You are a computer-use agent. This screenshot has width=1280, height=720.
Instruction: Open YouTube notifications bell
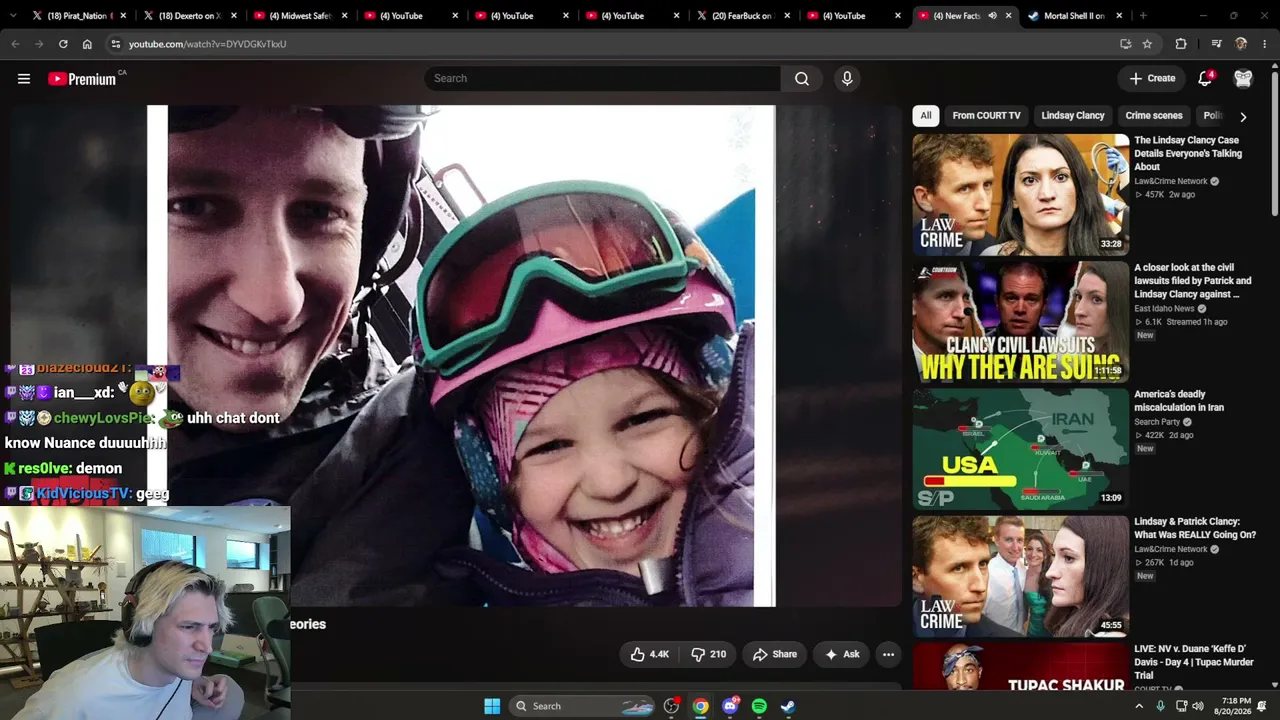pos(1205,78)
